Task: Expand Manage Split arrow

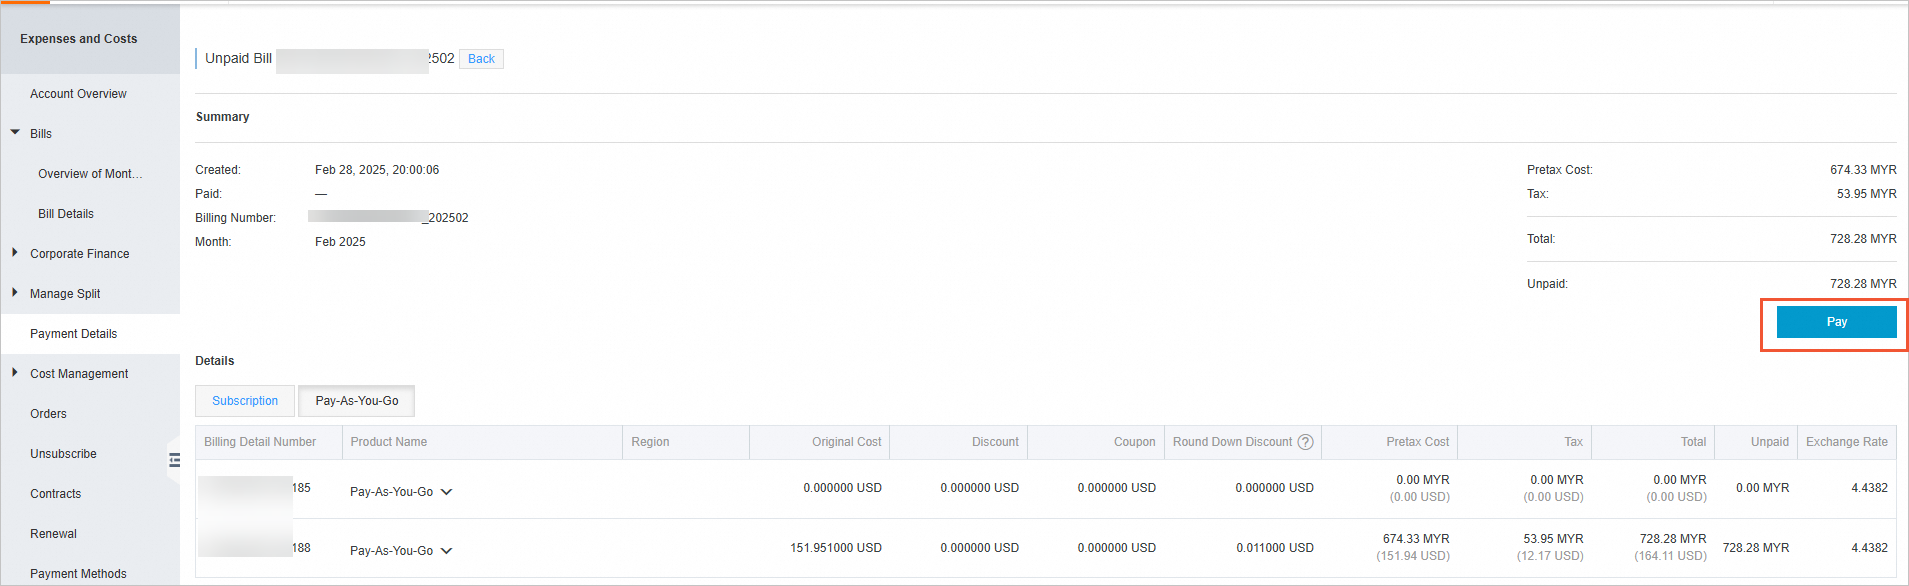Action: coord(15,293)
